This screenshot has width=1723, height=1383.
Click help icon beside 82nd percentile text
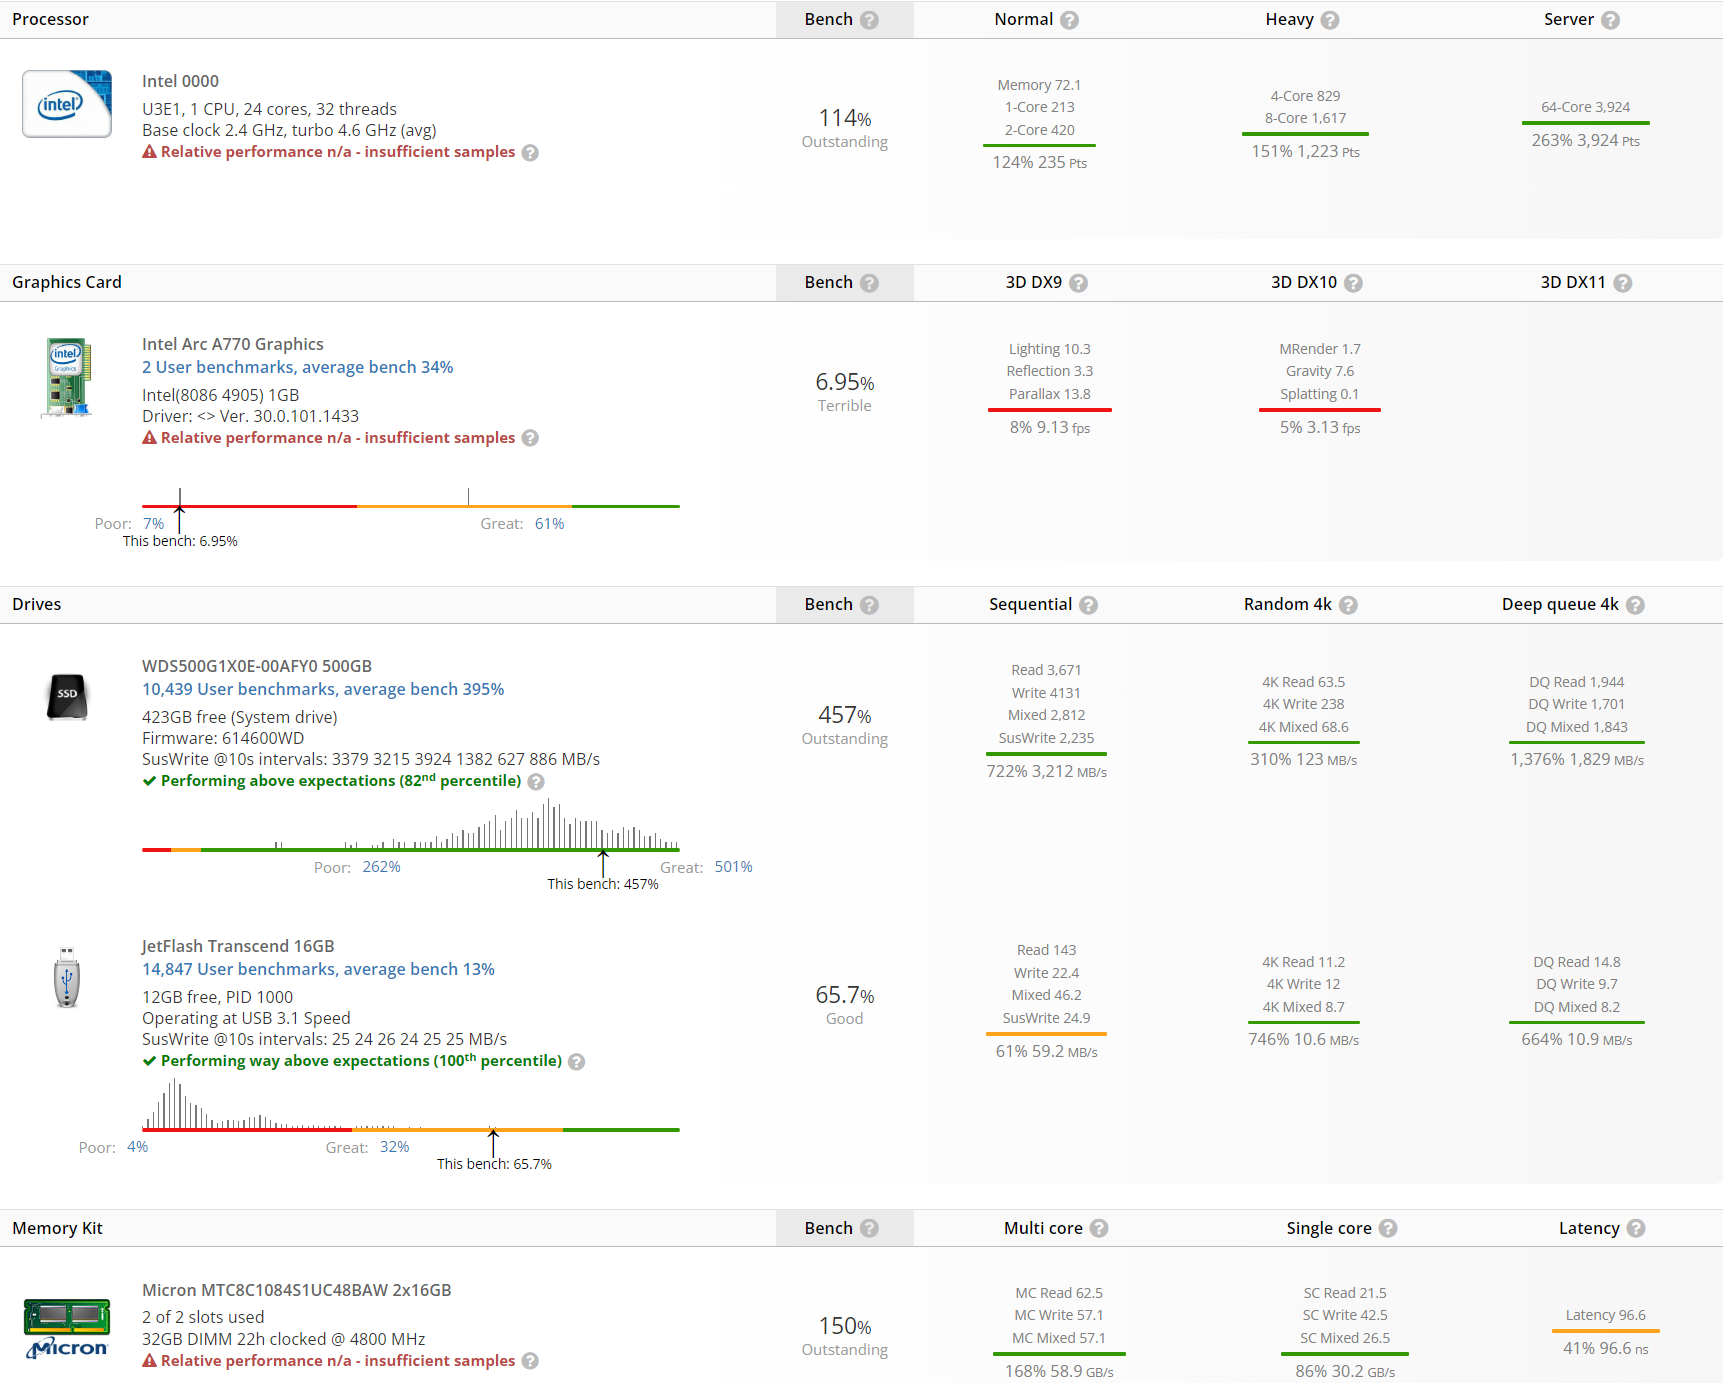pyautogui.click(x=536, y=782)
